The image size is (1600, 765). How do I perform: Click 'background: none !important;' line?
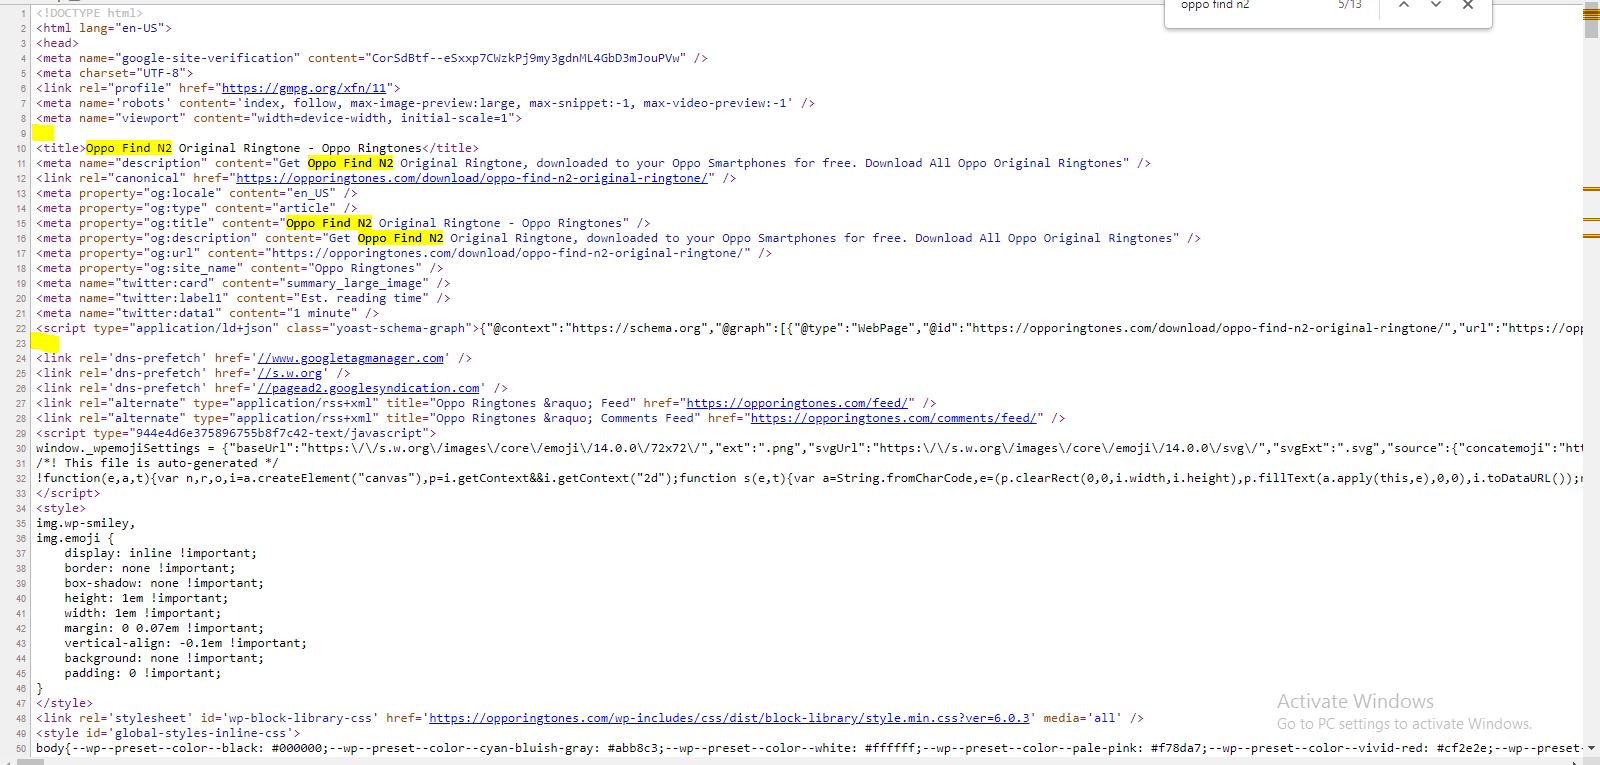[x=164, y=658]
